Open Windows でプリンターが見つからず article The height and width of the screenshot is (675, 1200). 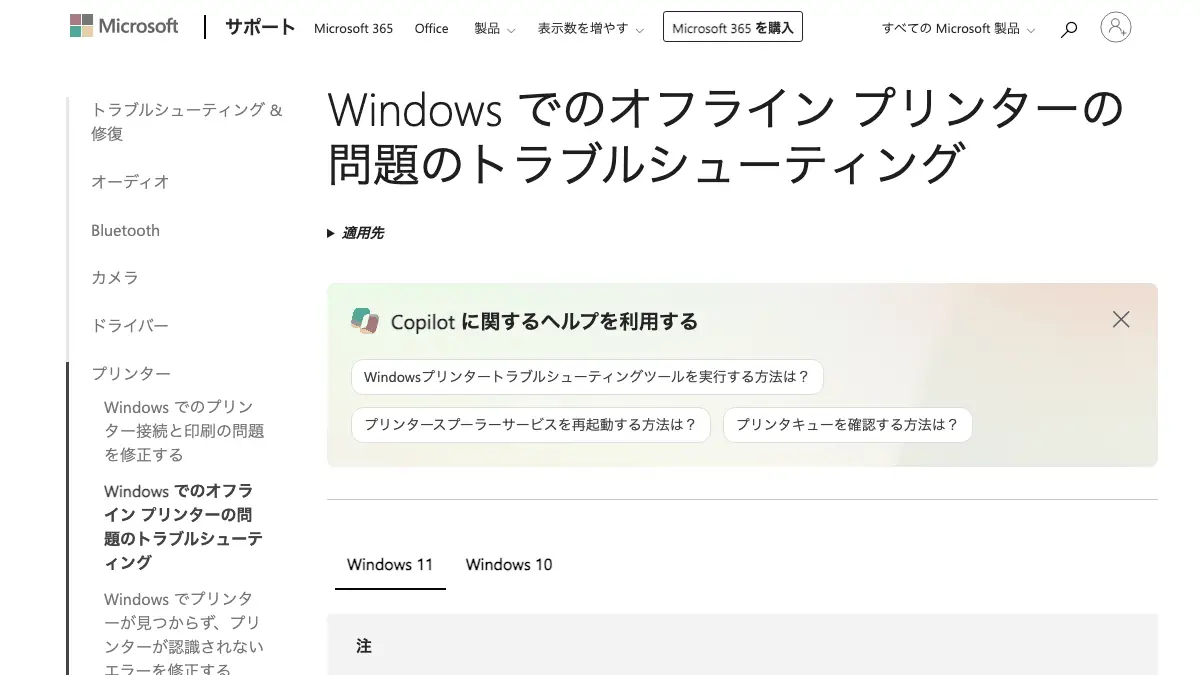coord(184,635)
